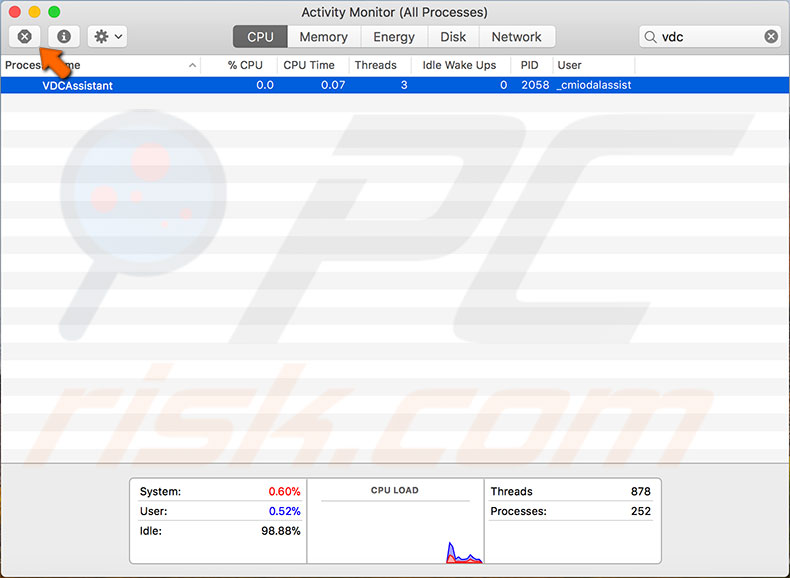
Task: Open the process Inspect info button
Action: 63,36
